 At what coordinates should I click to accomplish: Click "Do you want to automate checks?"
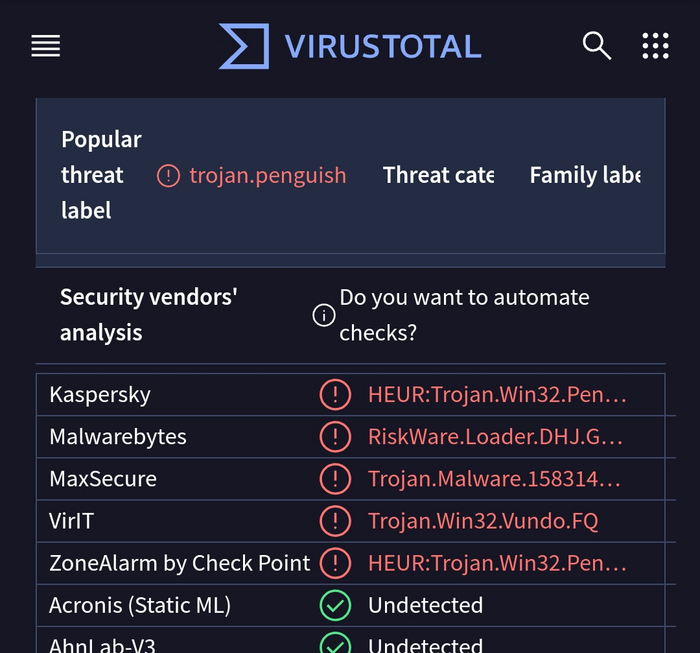point(464,315)
